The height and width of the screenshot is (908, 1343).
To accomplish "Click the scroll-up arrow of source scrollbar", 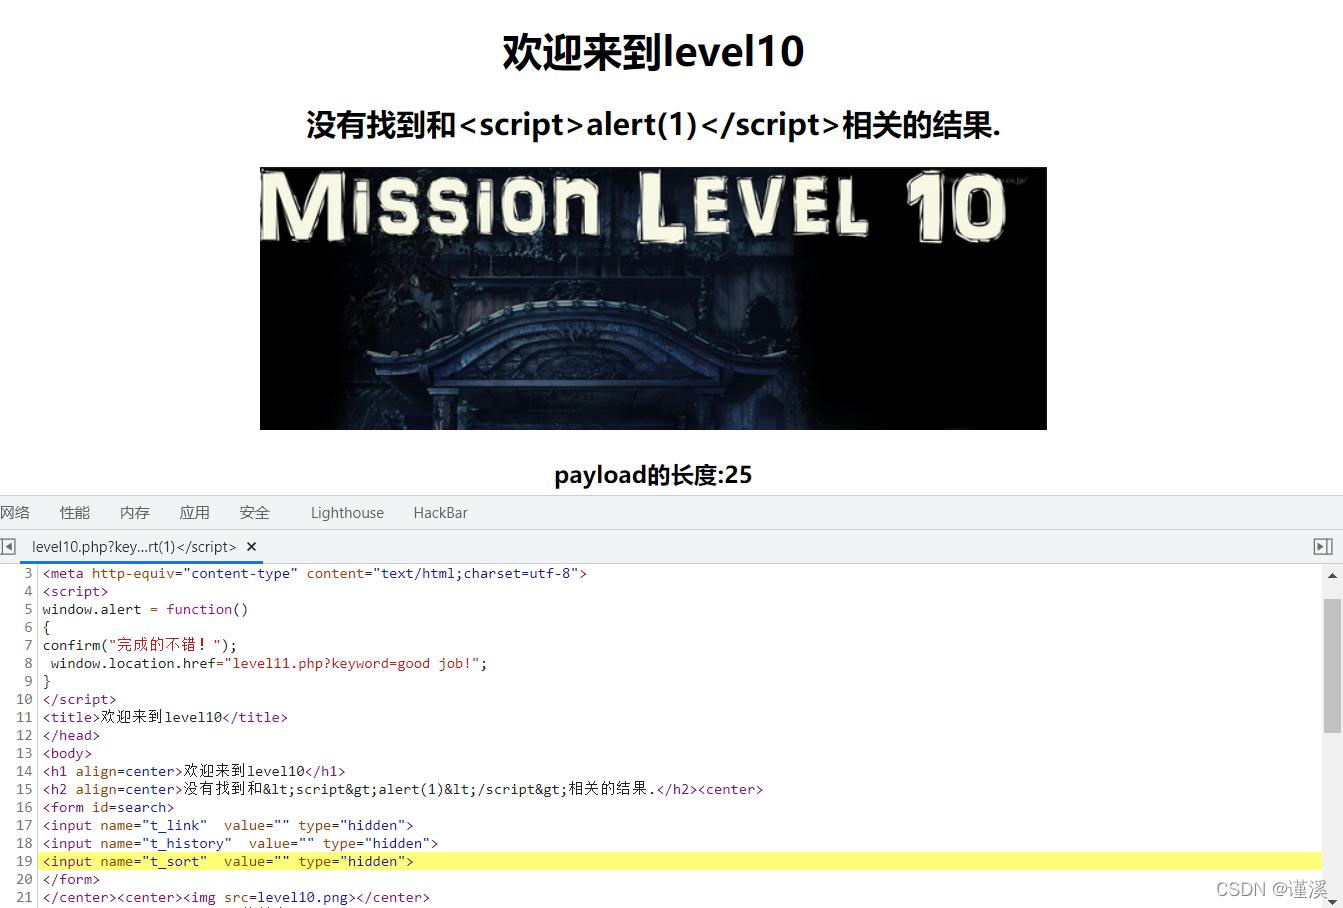I will 1332,575.
